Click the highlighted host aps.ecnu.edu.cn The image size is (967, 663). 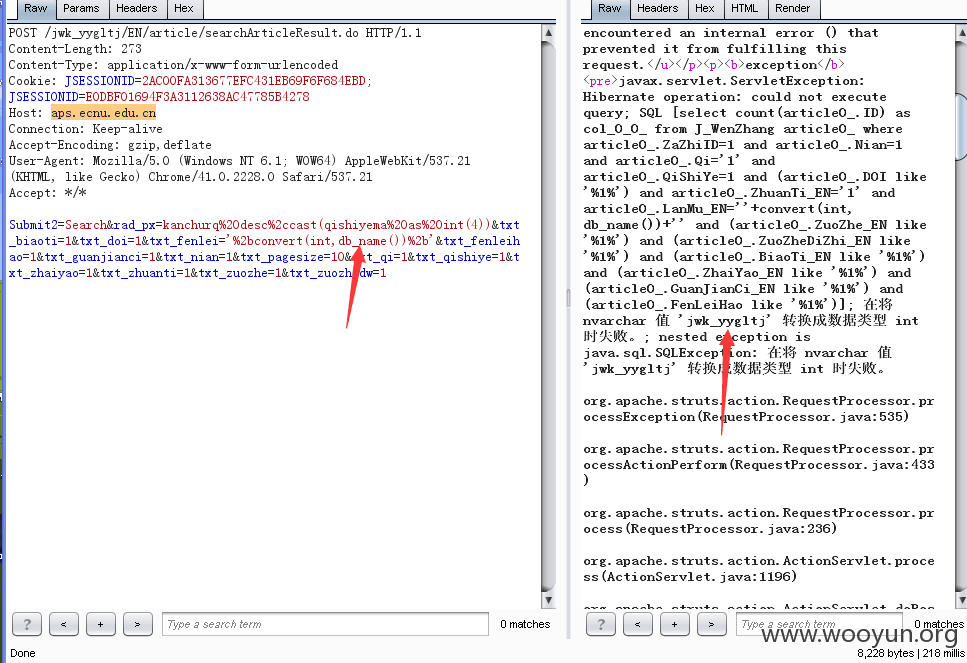point(104,113)
